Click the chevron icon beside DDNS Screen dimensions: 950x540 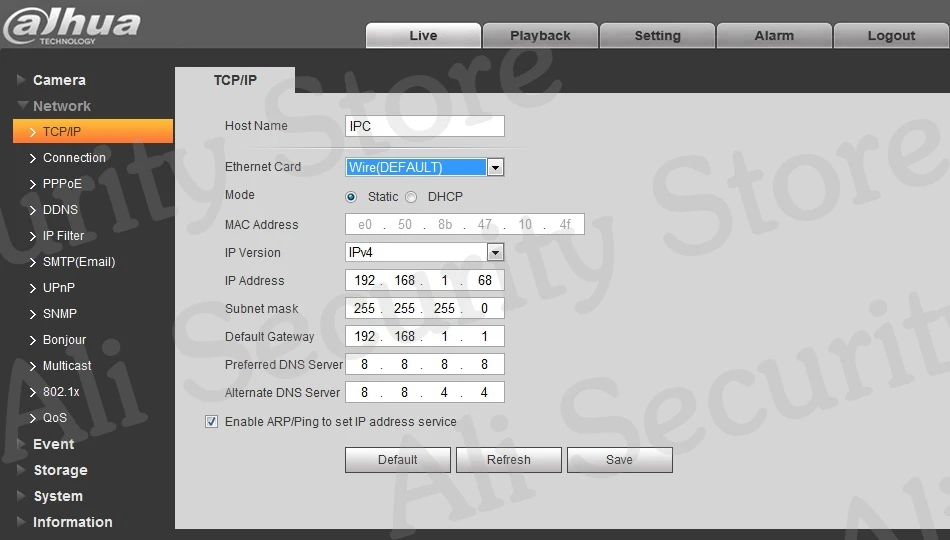point(33,210)
